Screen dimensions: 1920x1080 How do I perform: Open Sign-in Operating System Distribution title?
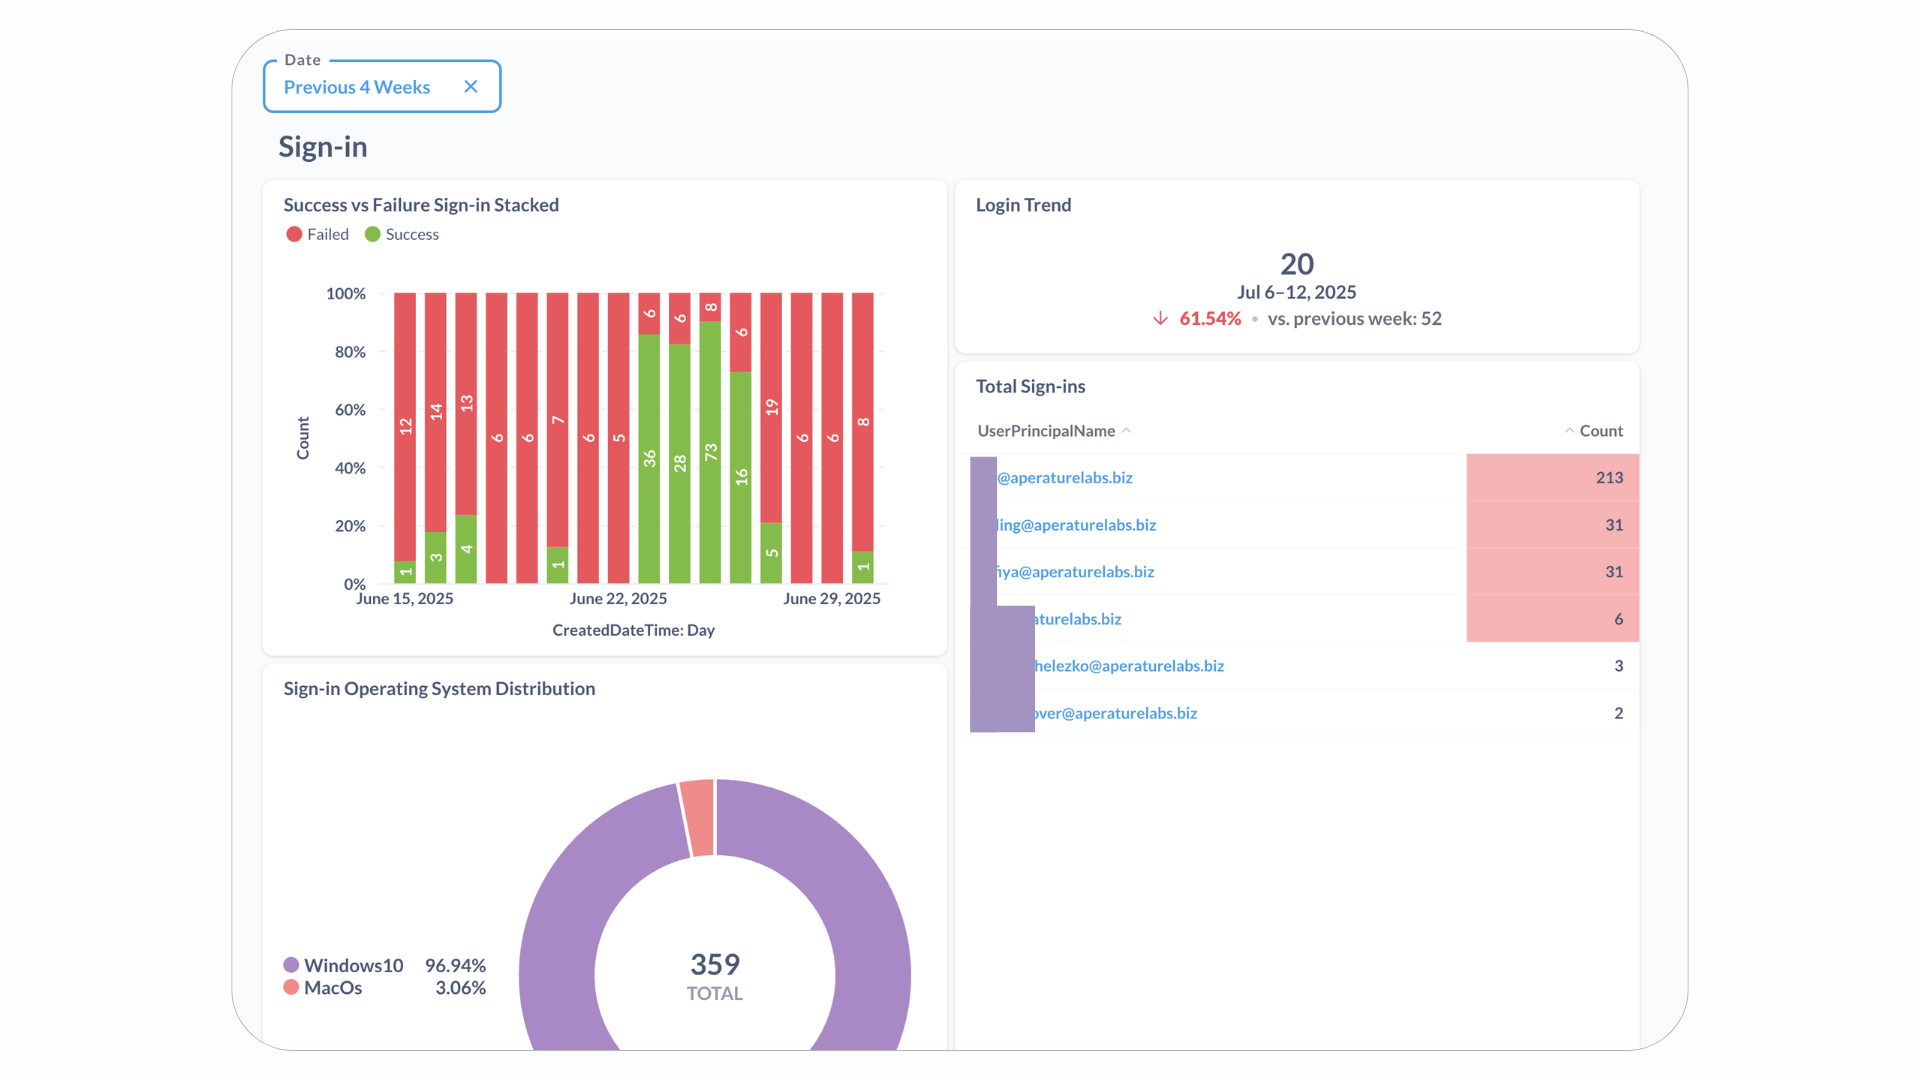pos(439,689)
